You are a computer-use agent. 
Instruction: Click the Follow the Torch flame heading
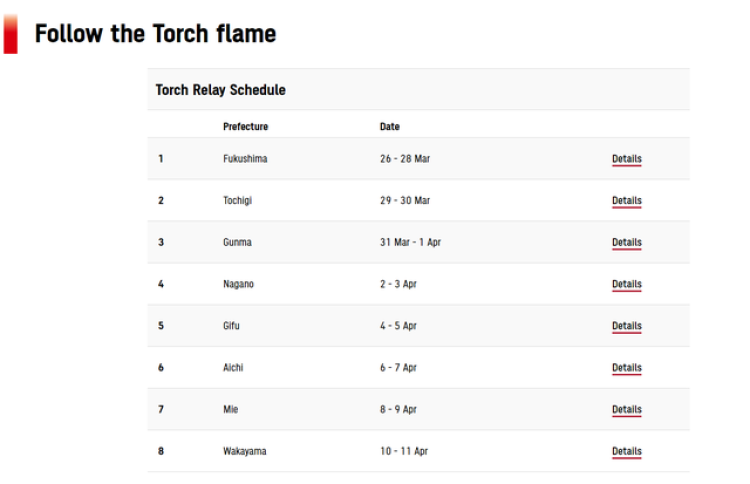pyautogui.click(x=155, y=34)
